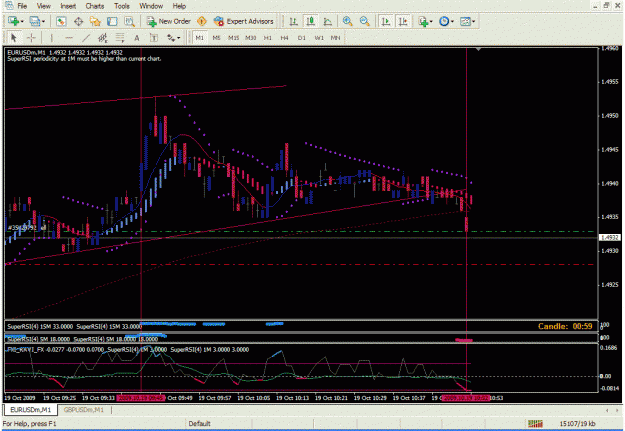Image resolution: width=625 pixels, height=431 pixels.
Task: Select the MN timeframe
Action: pyautogui.click(x=336, y=38)
